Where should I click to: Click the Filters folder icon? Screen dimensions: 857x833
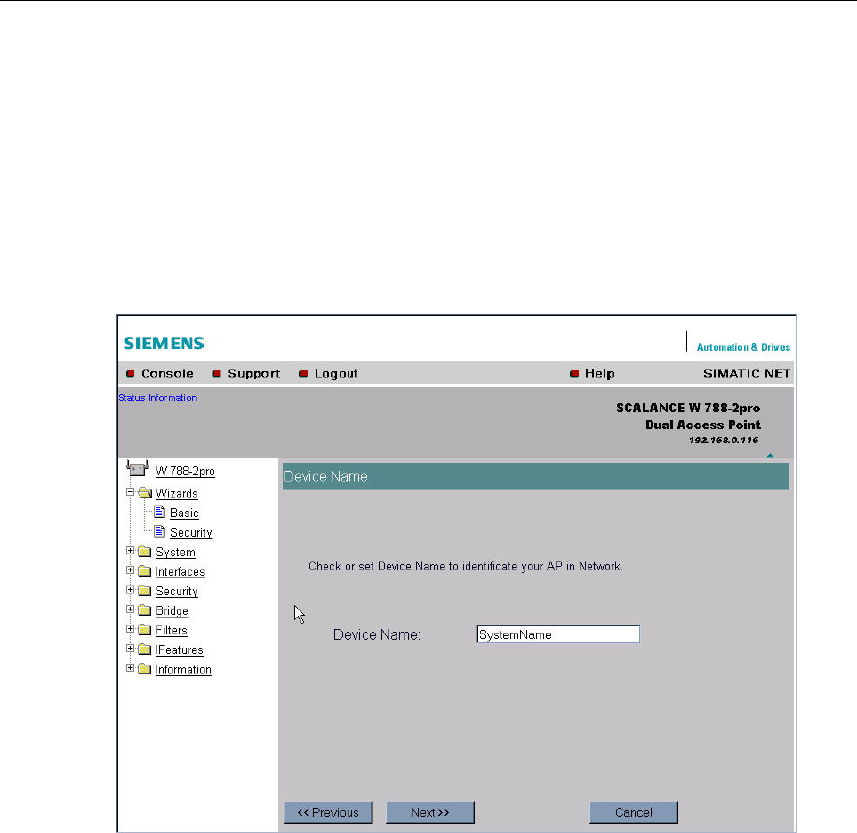tap(144, 630)
